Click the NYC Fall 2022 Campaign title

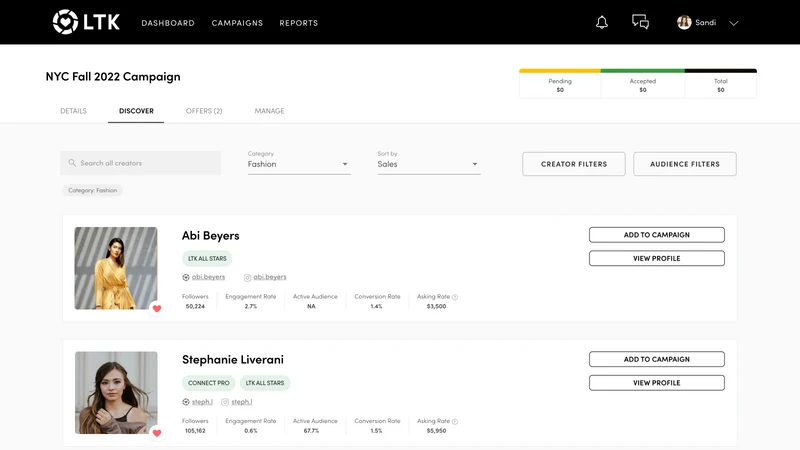click(113, 77)
